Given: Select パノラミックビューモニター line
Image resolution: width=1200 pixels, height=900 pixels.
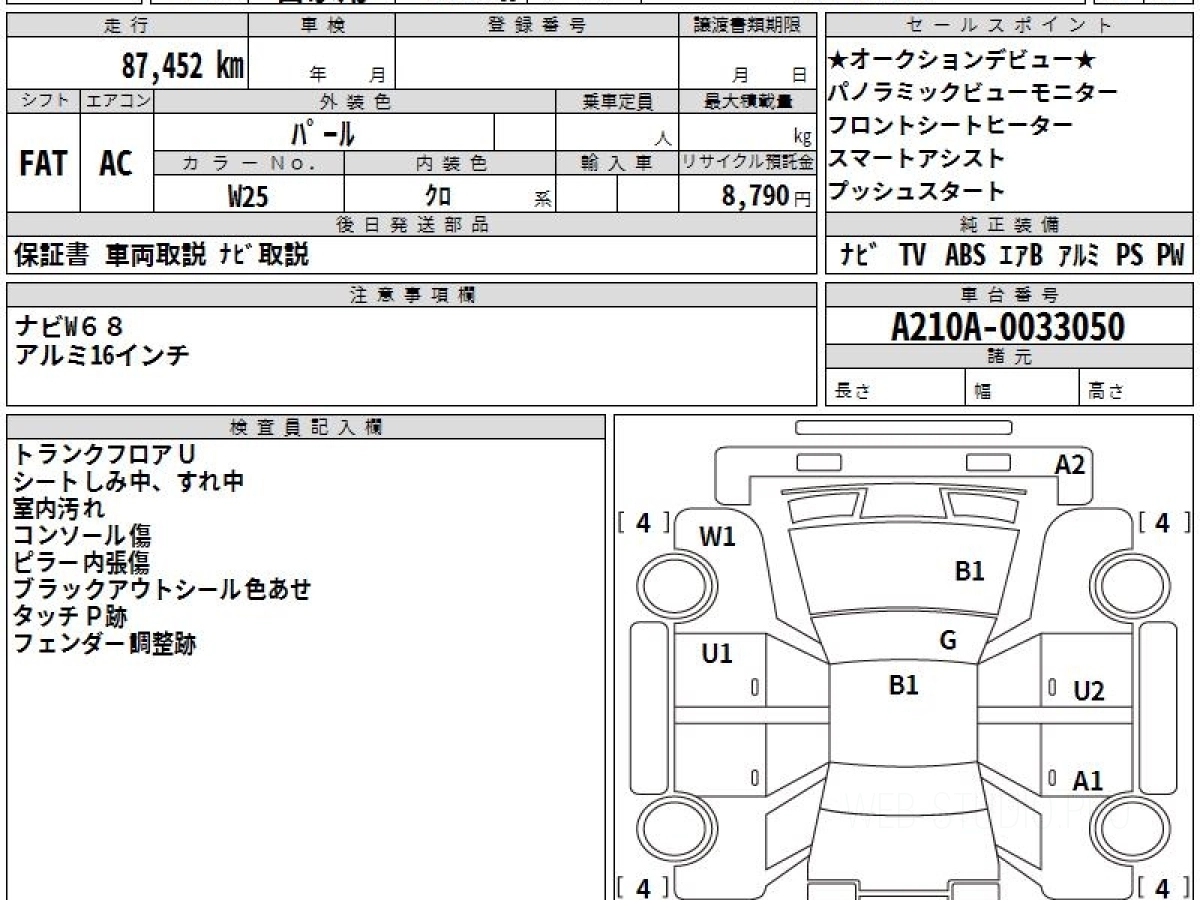Looking at the screenshot, I should tap(973, 93).
